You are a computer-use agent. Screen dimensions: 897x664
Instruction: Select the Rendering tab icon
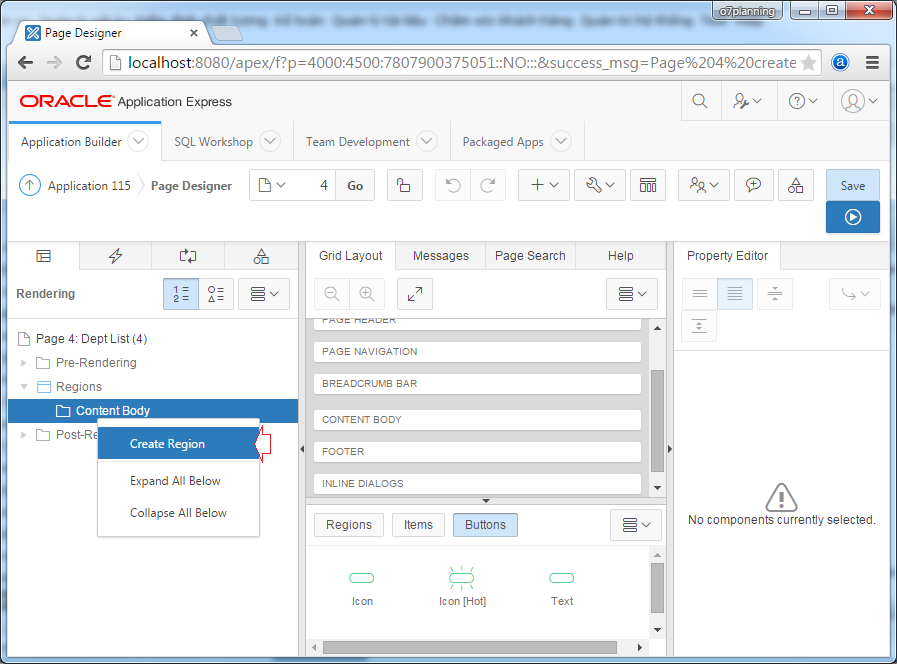(x=43, y=256)
